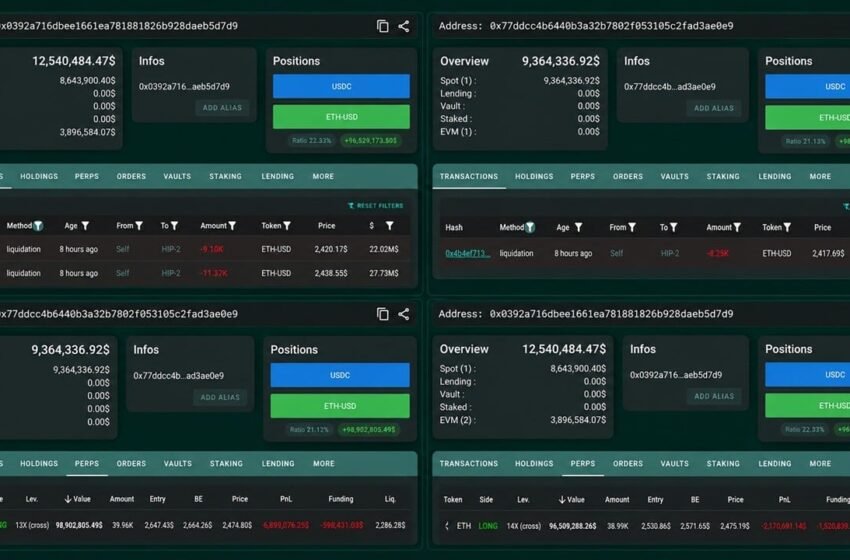
Task: Open the $ column filter icon beside Price
Action: 389,226
